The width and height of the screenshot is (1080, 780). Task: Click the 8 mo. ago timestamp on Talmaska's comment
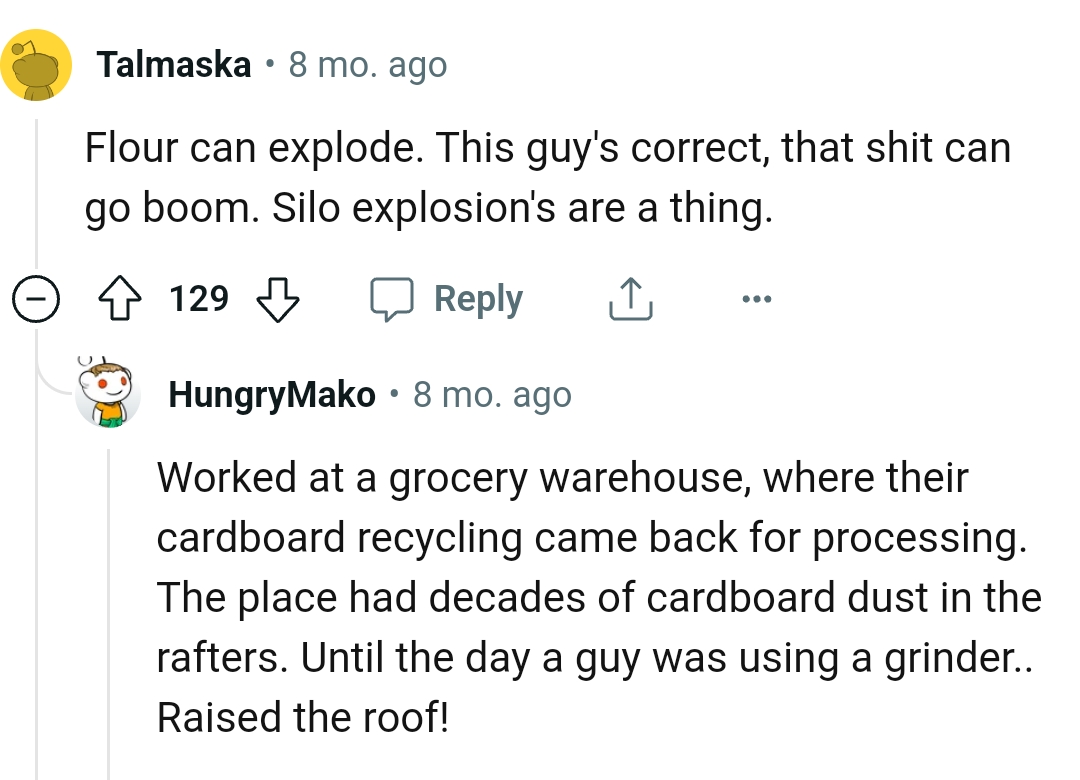(x=366, y=64)
